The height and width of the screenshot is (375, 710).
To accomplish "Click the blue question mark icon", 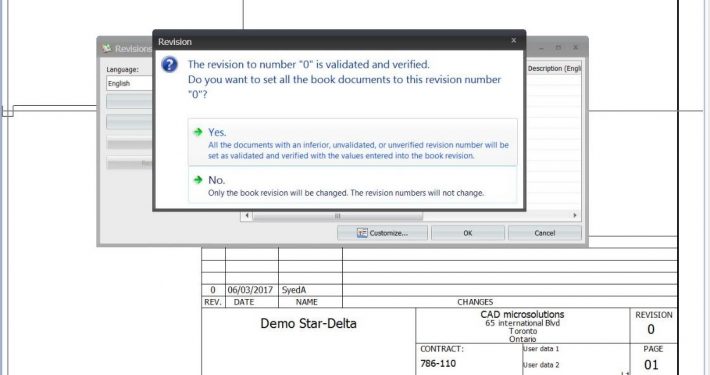I will point(169,65).
